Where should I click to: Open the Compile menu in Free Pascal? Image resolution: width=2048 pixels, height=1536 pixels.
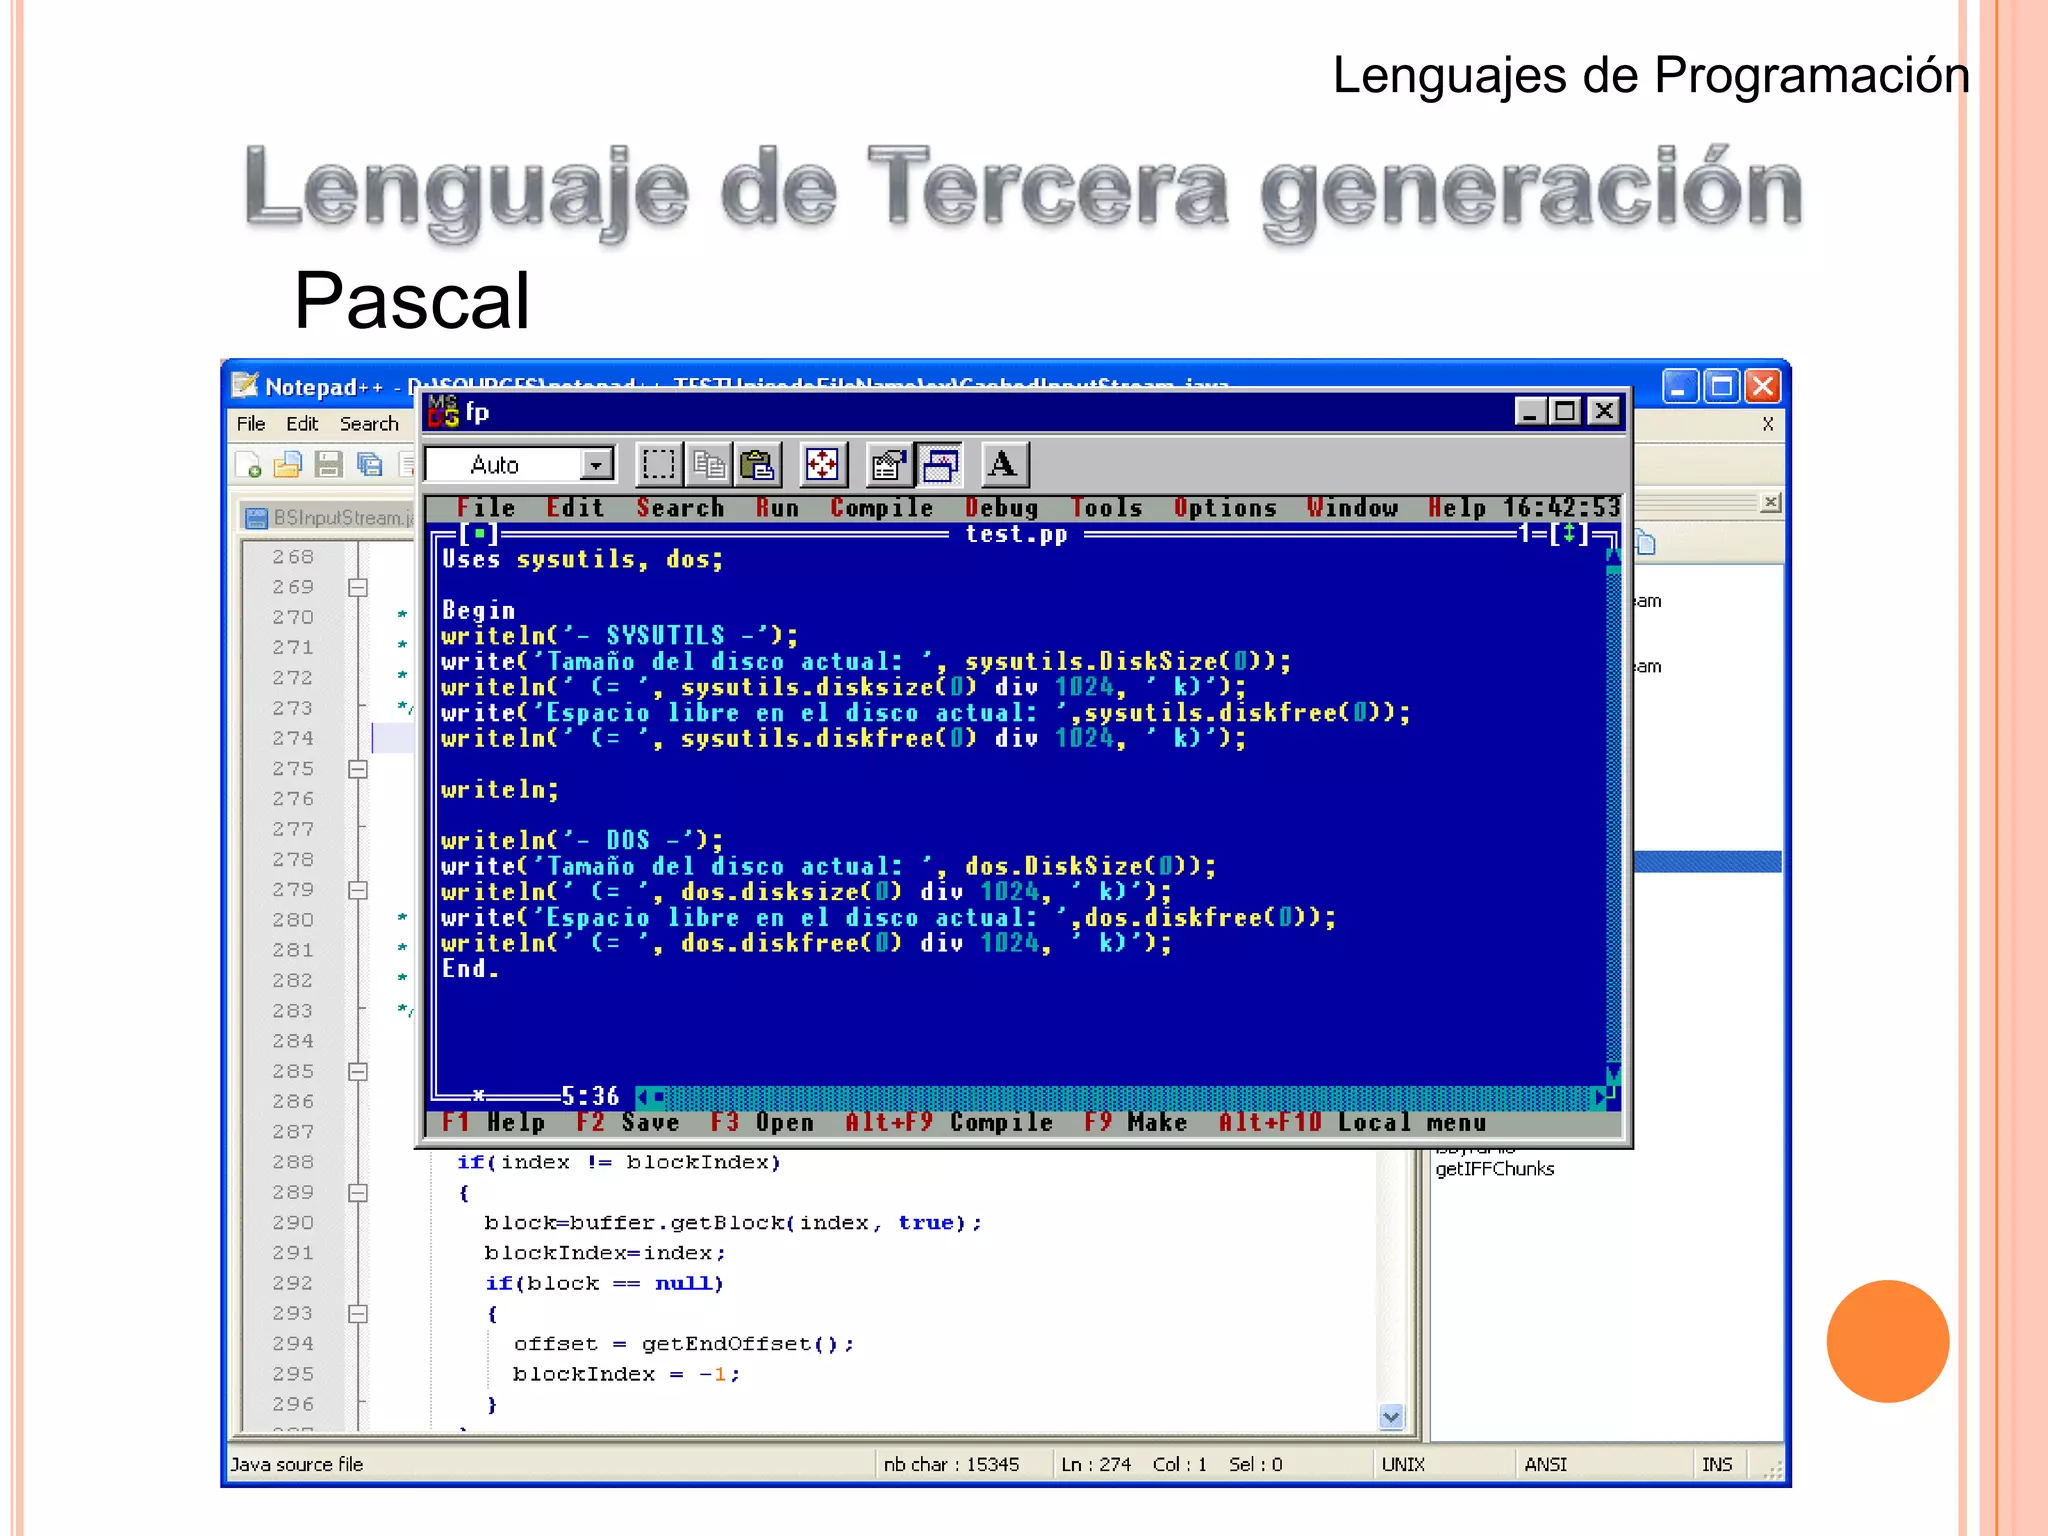pyautogui.click(x=881, y=509)
